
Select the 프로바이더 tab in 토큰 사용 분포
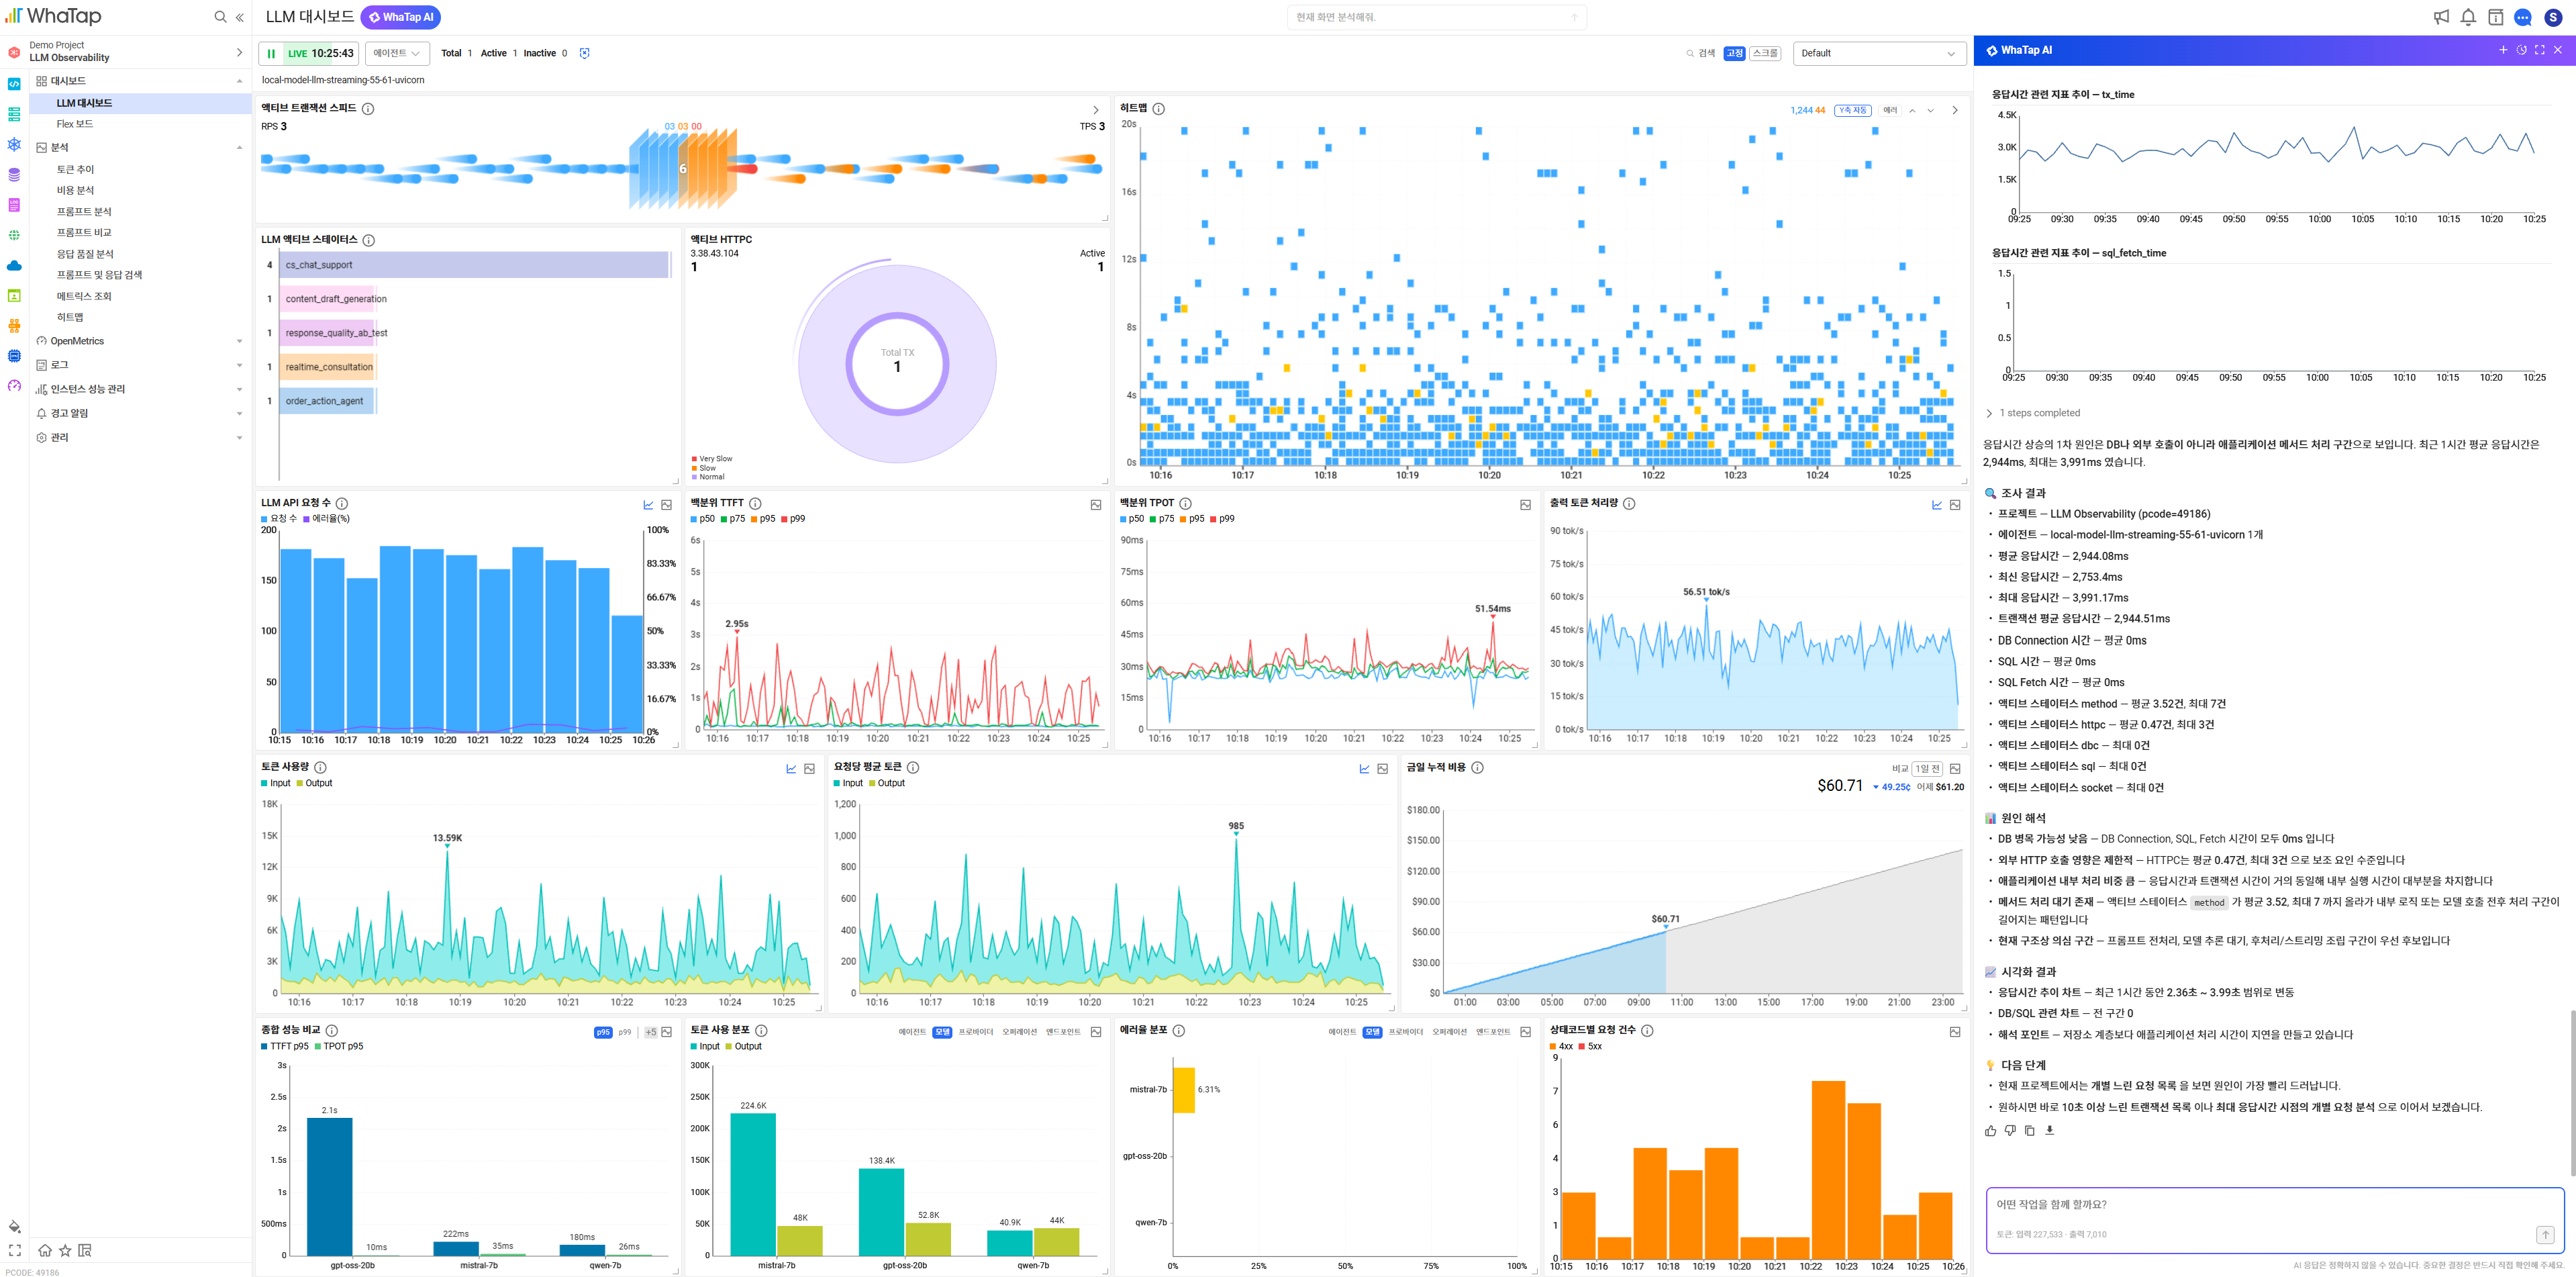click(x=975, y=1032)
